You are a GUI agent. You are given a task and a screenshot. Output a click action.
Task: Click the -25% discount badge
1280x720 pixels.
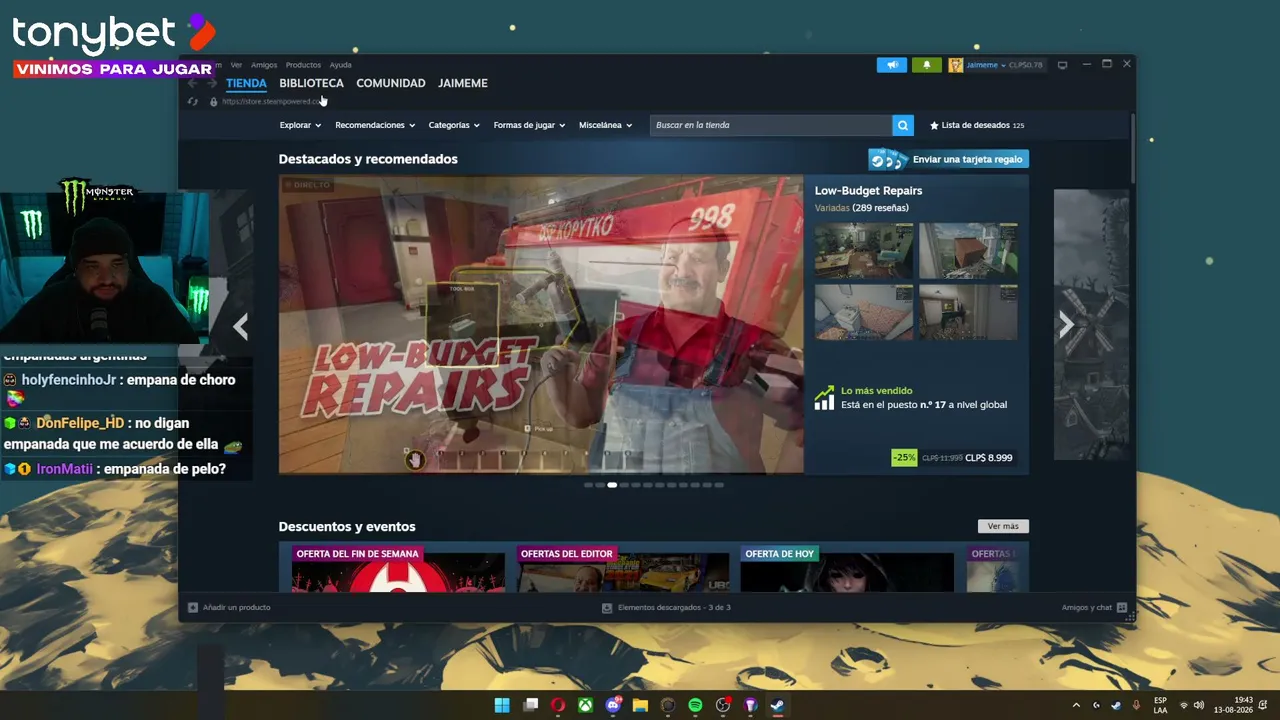click(x=904, y=458)
